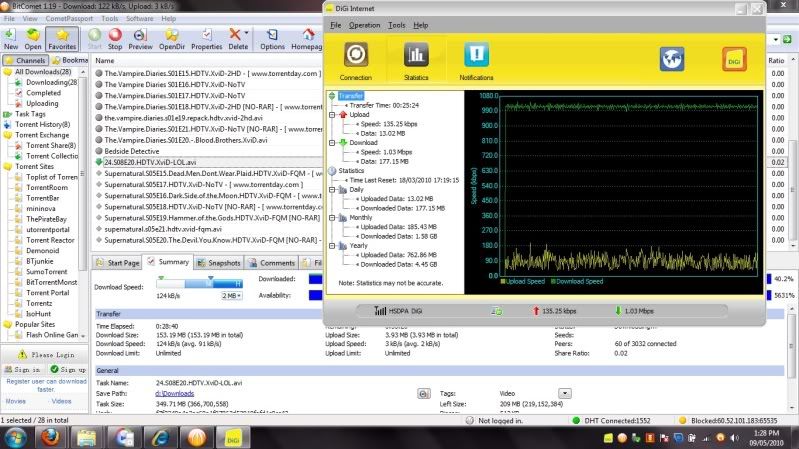Image resolution: width=799 pixels, height=449 pixels.
Task: Open the Connection panel in DiGi Internet
Action: pyautogui.click(x=355, y=60)
